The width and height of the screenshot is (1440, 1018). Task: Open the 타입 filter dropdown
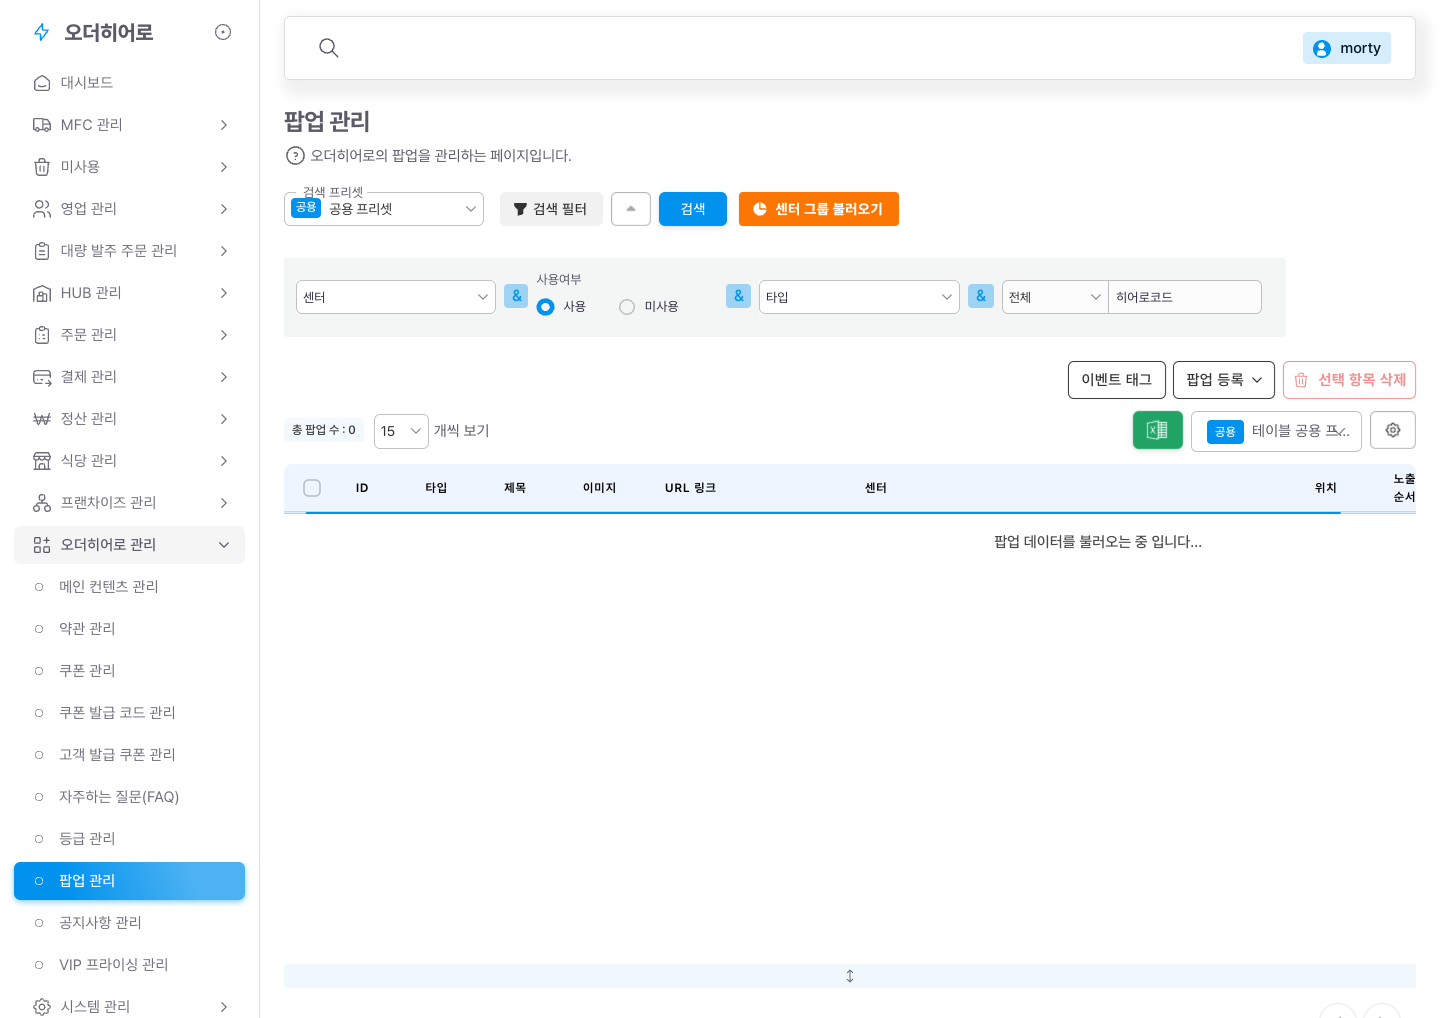pyautogui.click(x=859, y=297)
